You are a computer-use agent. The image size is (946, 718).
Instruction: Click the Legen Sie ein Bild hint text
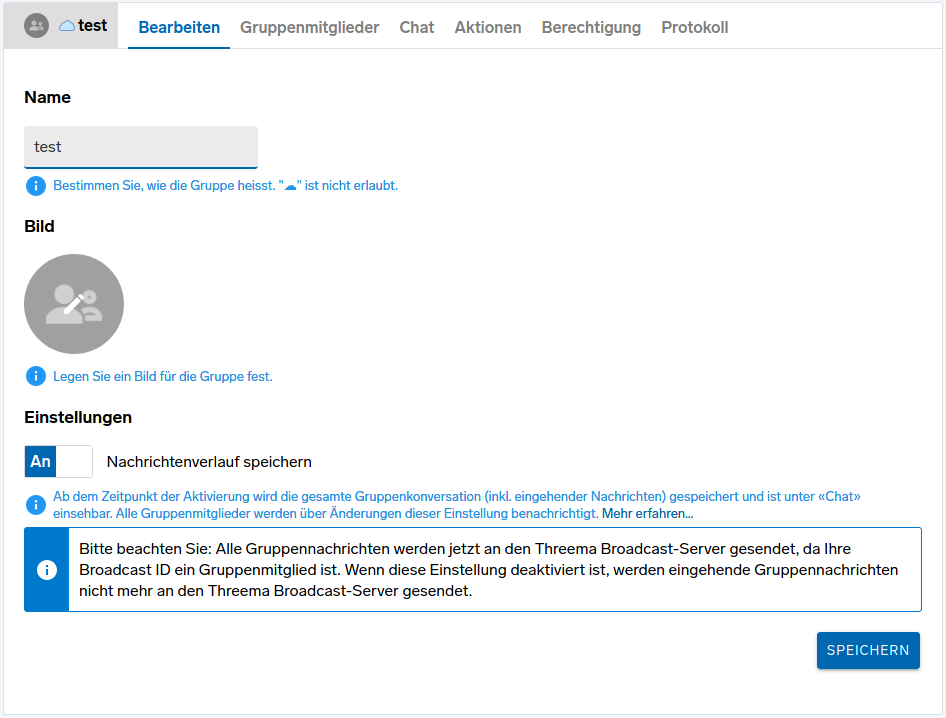point(163,376)
